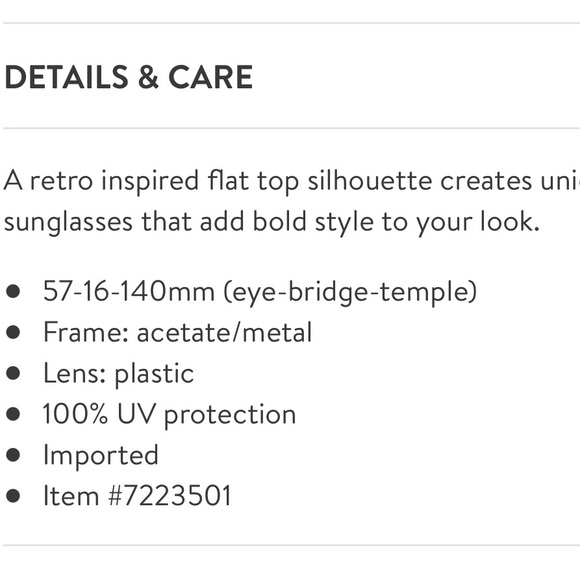The width and height of the screenshot is (580, 580).
Task: Click the retro inspired flat top description line
Action: (x=291, y=181)
